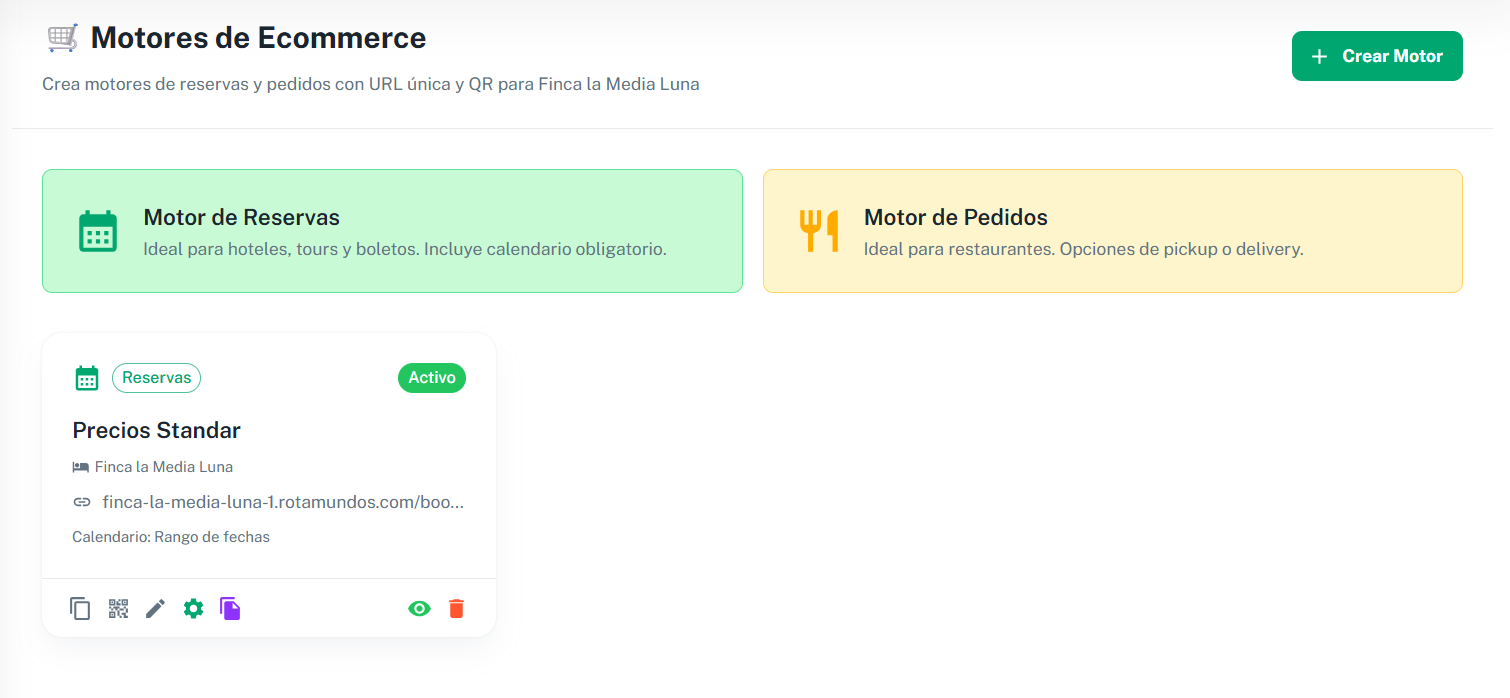1510x698 pixels.
Task: Delete Precios Standar with the trash icon
Action: [457, 608]
